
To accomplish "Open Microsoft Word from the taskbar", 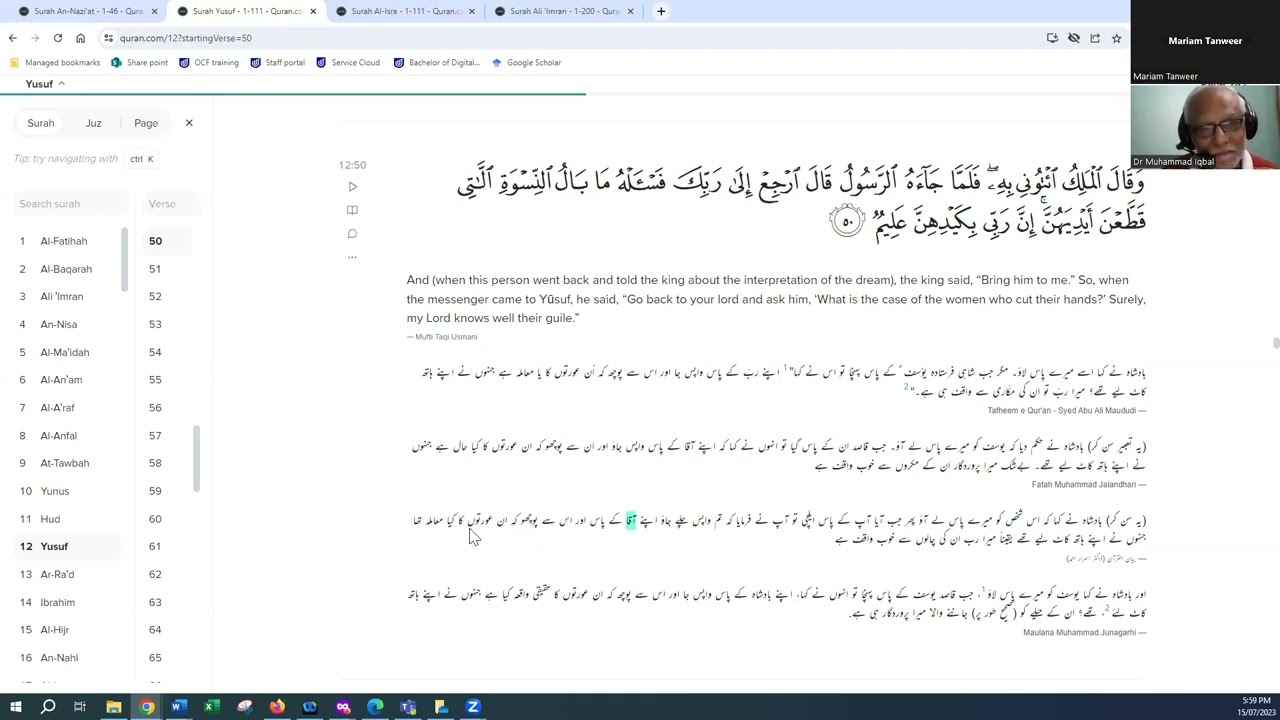I will tap(178, 707).
